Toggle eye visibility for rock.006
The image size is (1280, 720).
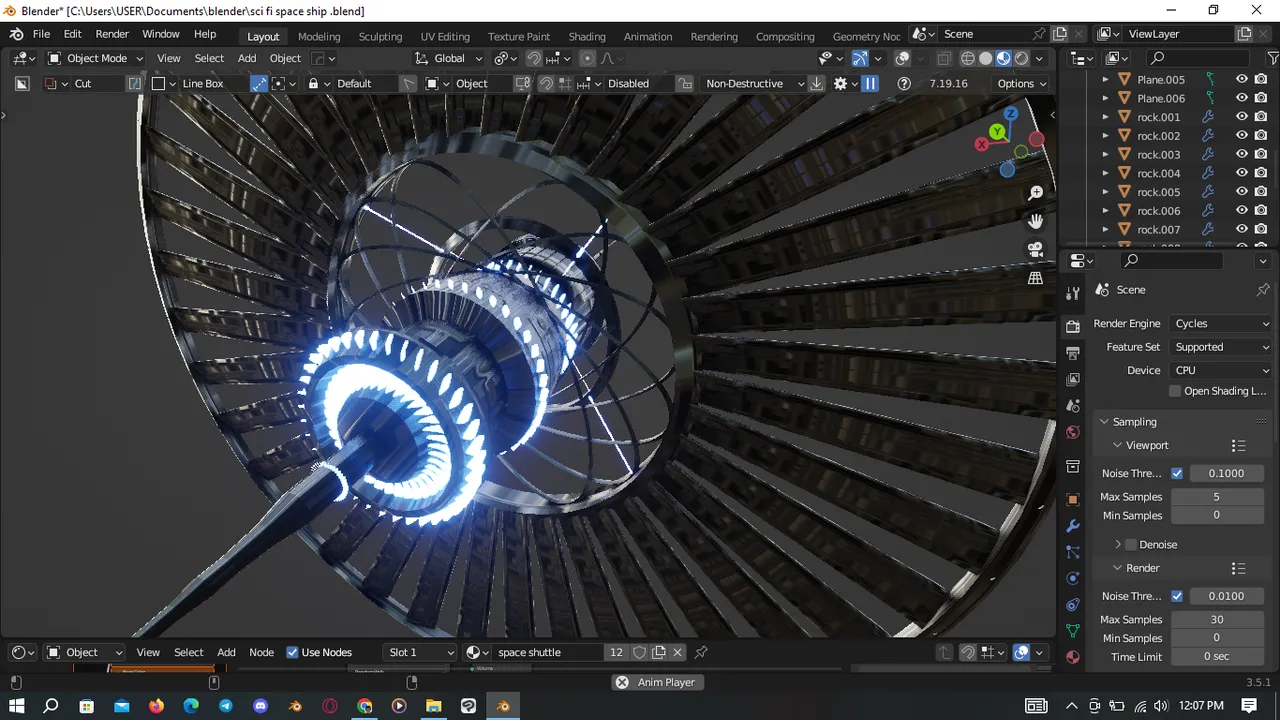click(1241, 211)
